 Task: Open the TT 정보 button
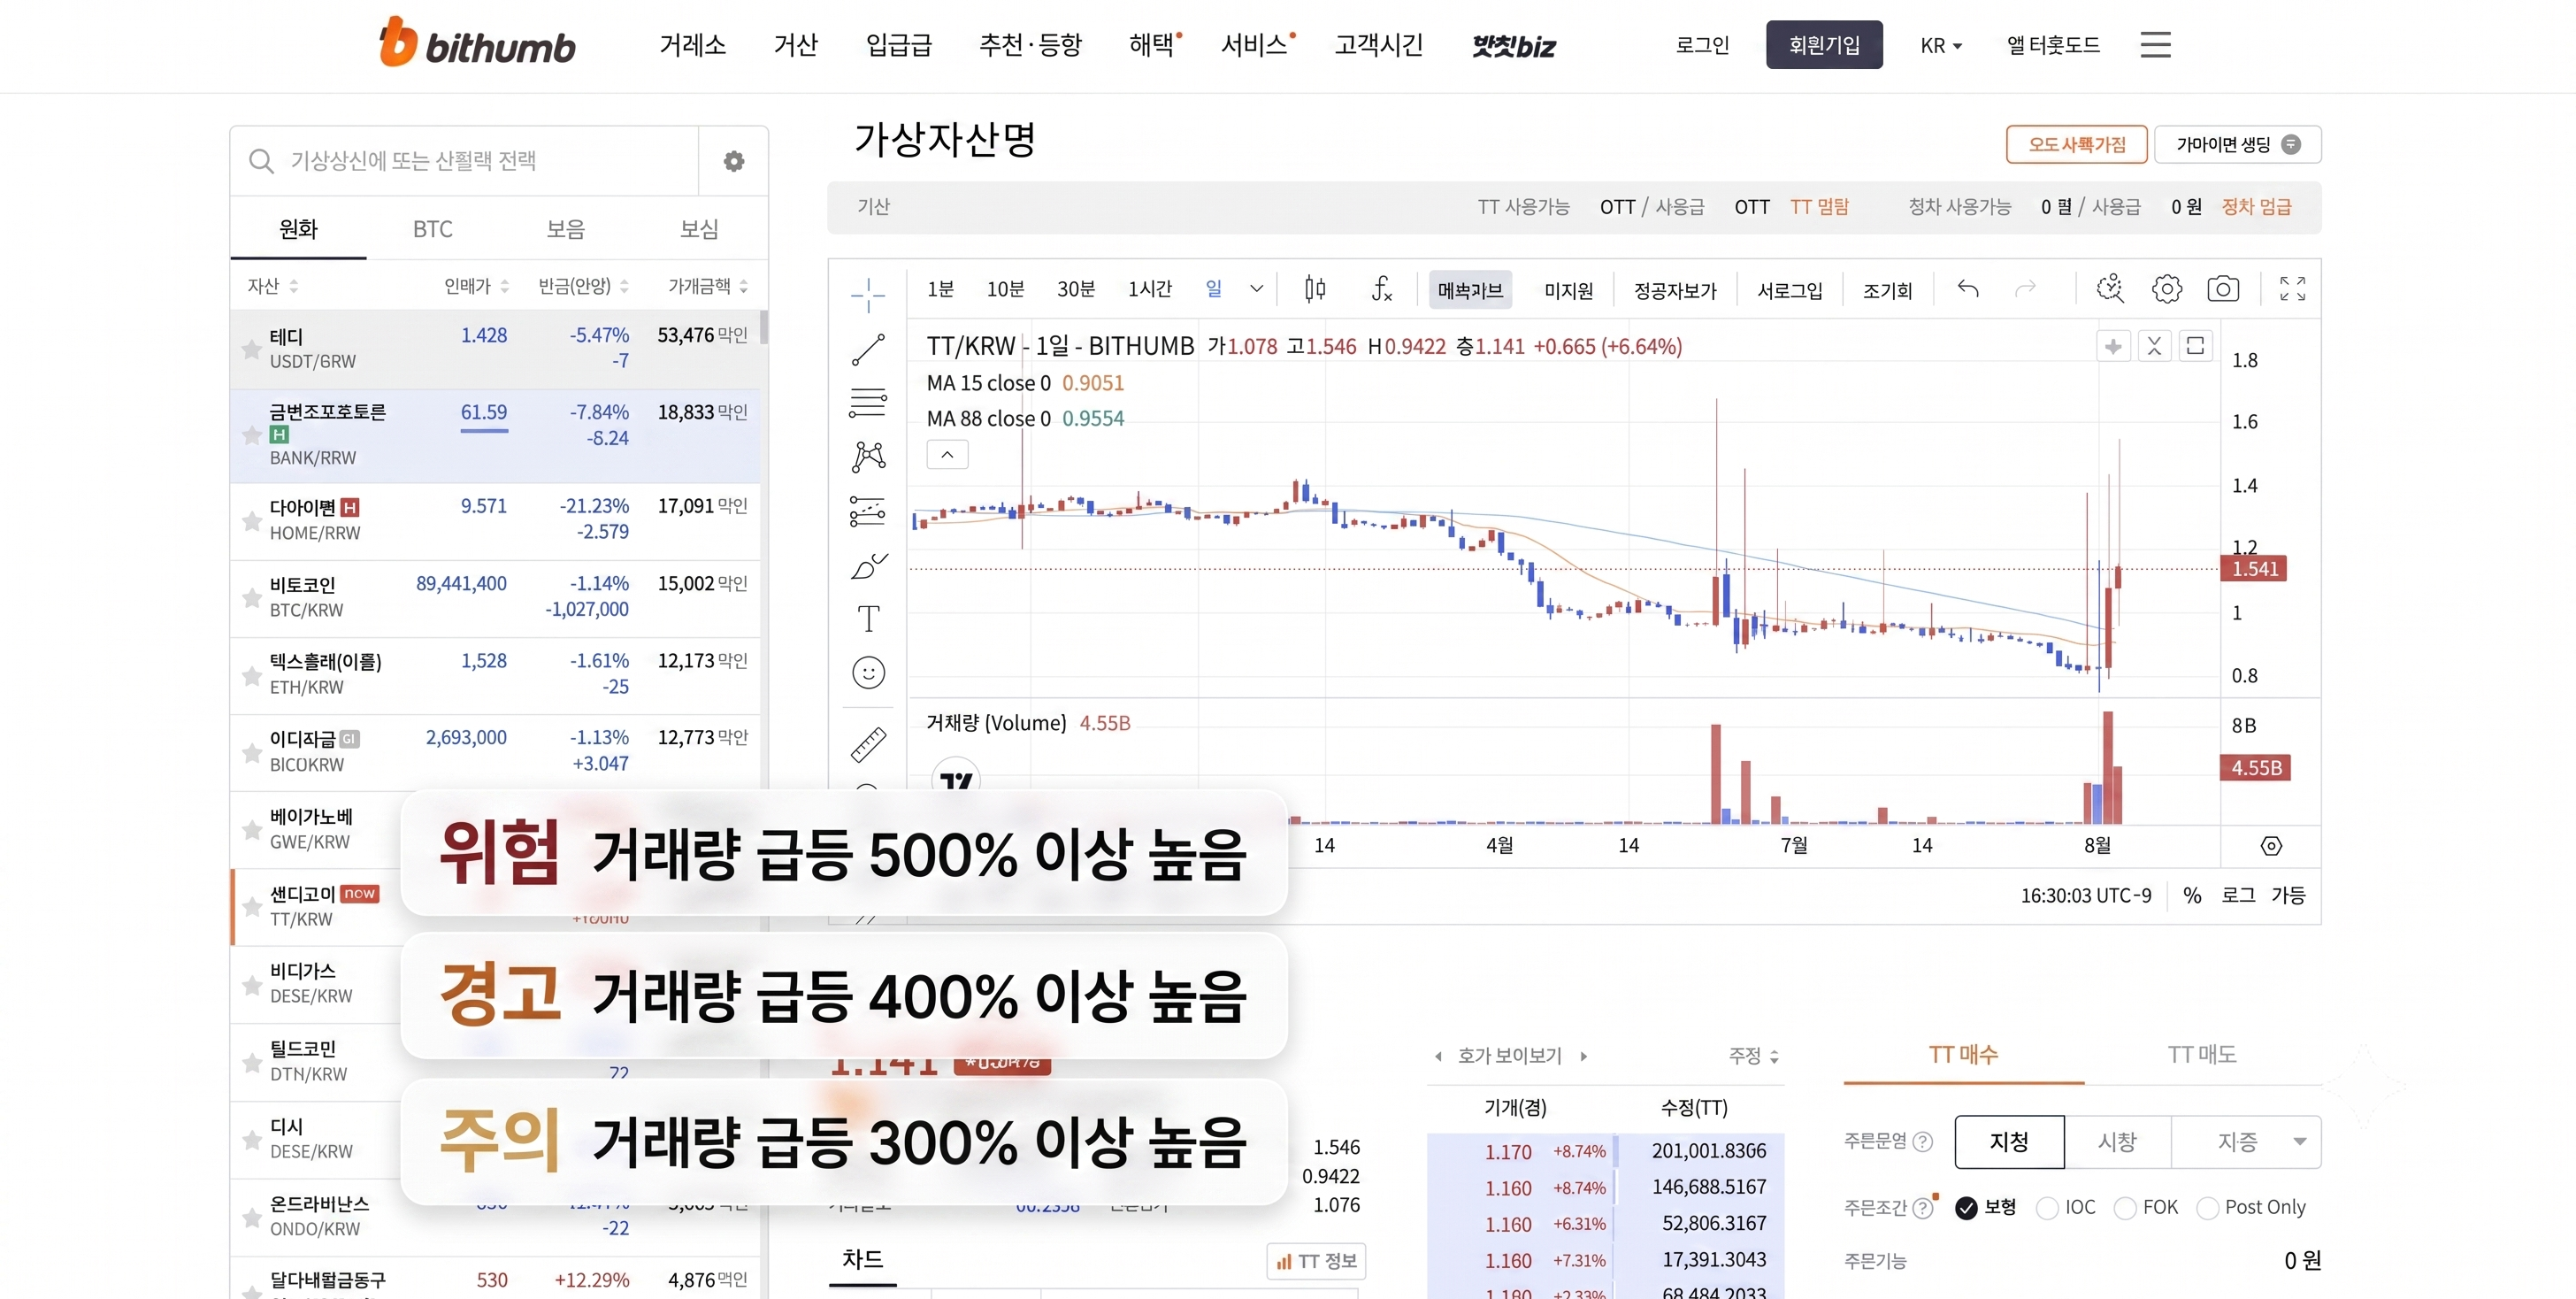click(1316, 1261)
